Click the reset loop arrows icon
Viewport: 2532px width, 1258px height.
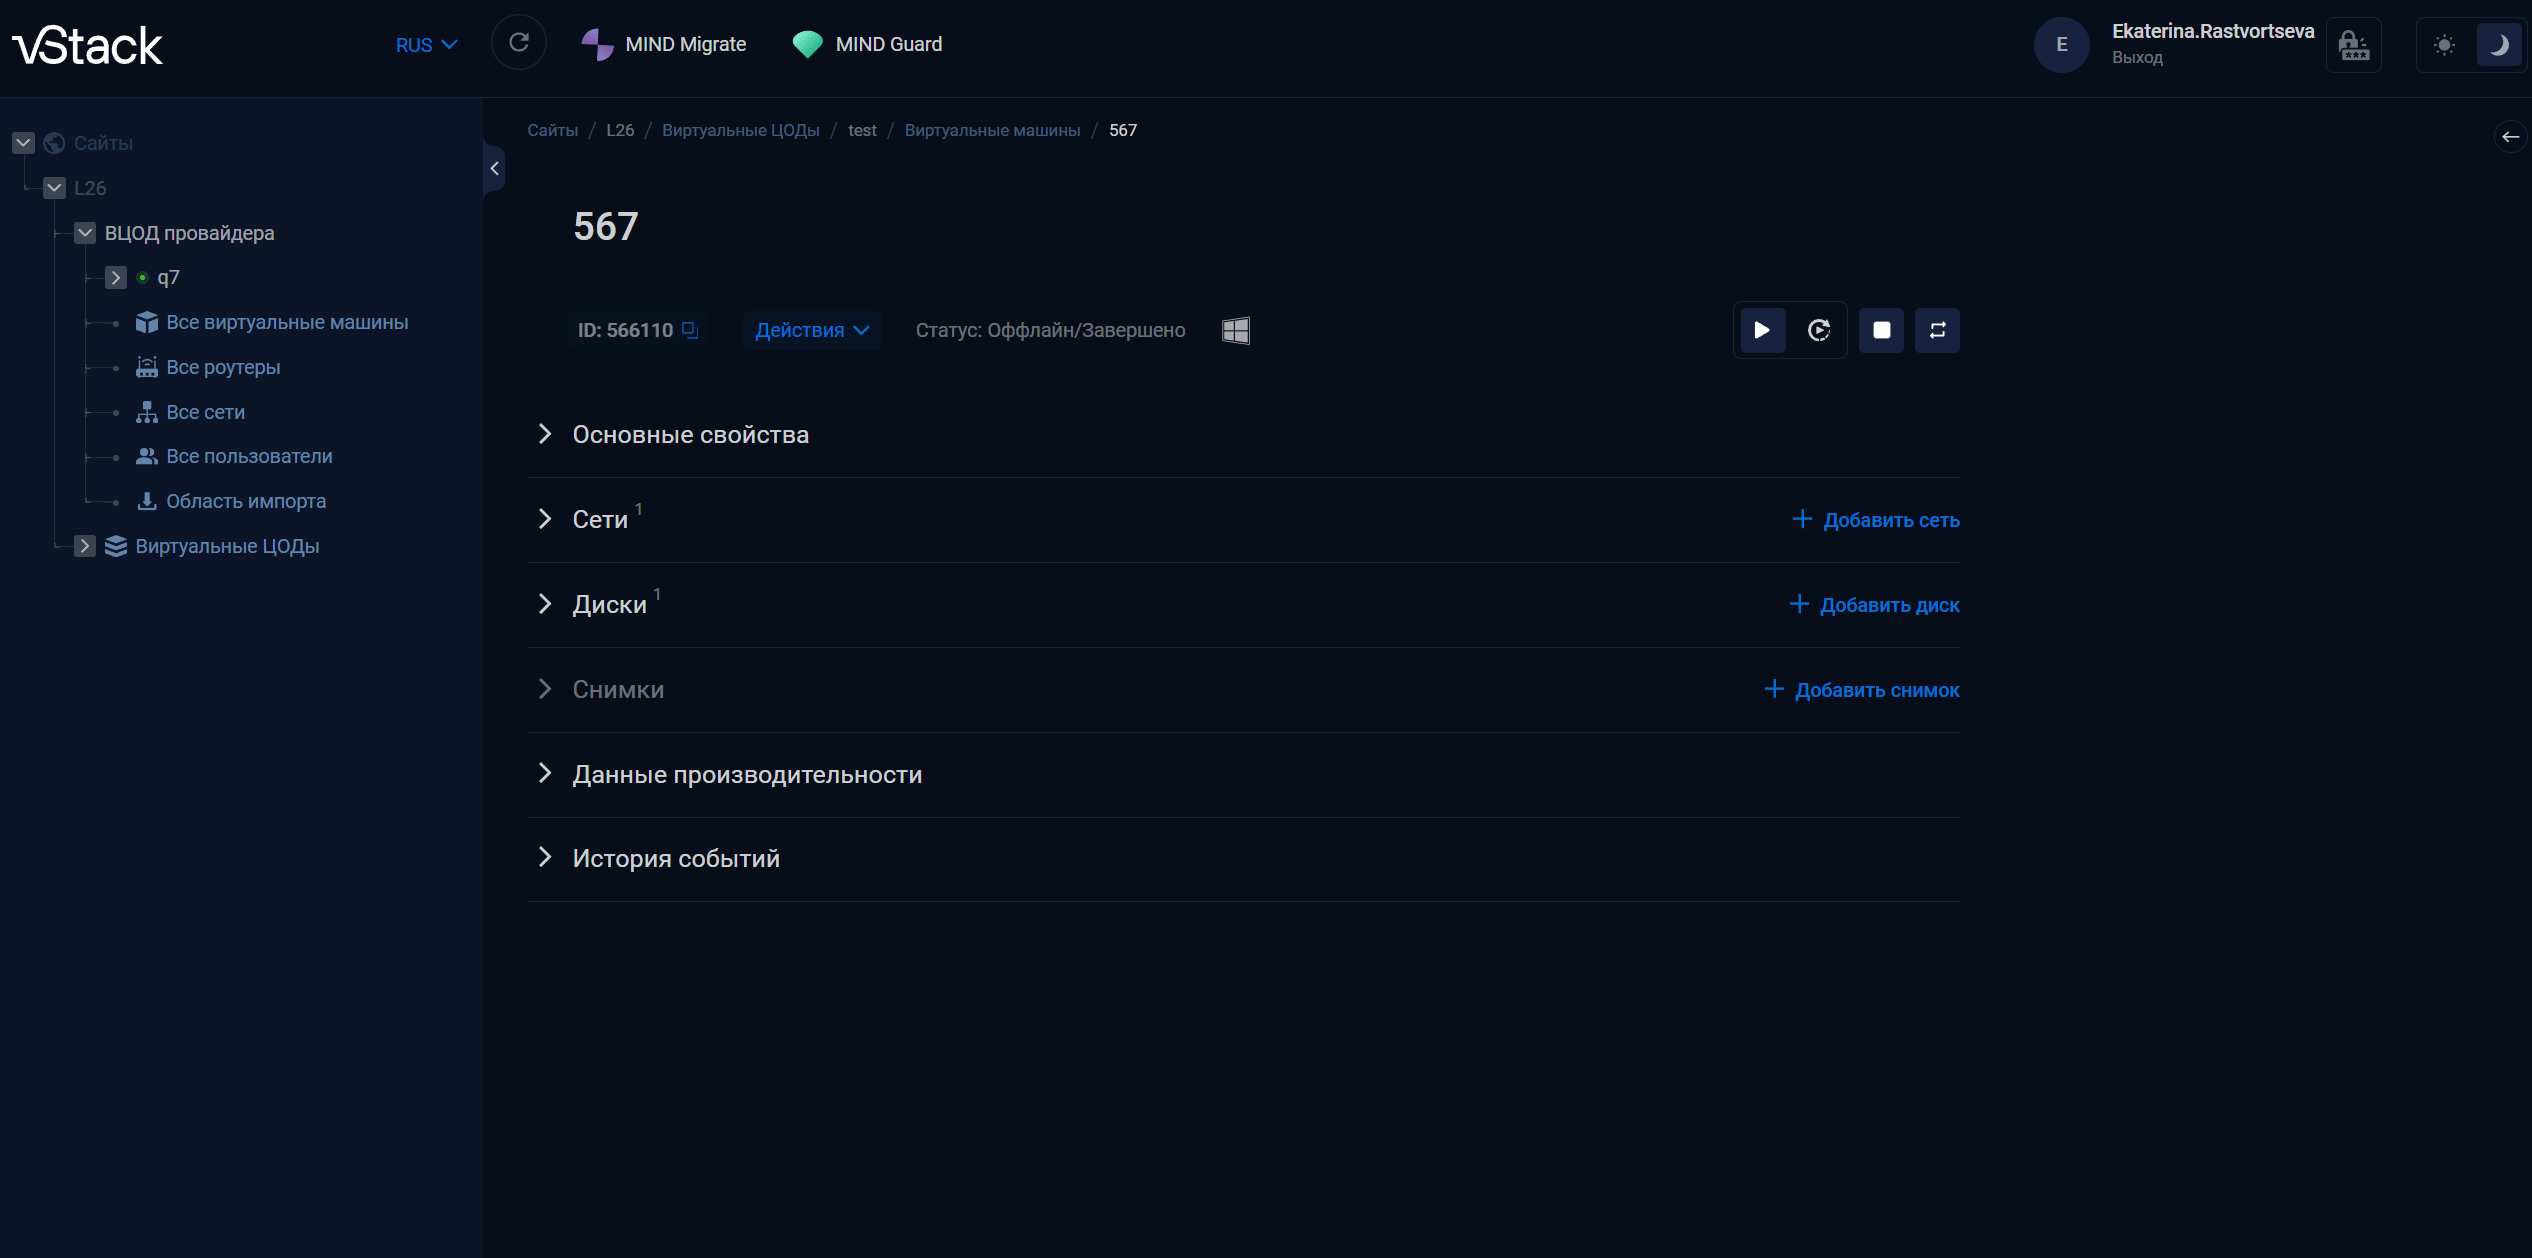pos(1937,330)
